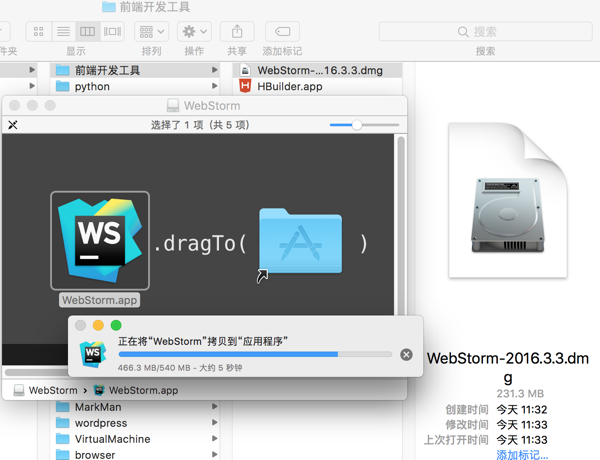The height and width of the screenshot is (460, 600).
Task: Open the action gear (操作) menu
Action: 194,31
